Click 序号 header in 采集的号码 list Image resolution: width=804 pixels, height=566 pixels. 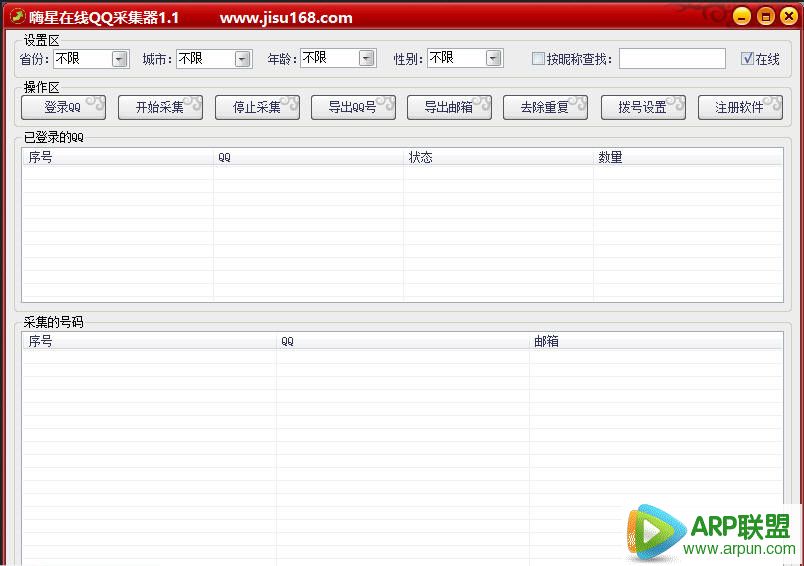coord(149,341)
